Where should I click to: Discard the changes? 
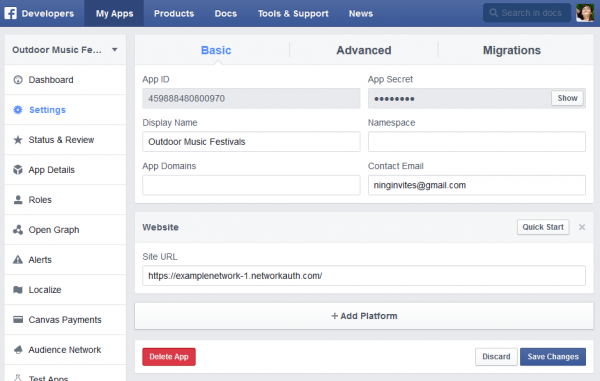click(496, 357)
